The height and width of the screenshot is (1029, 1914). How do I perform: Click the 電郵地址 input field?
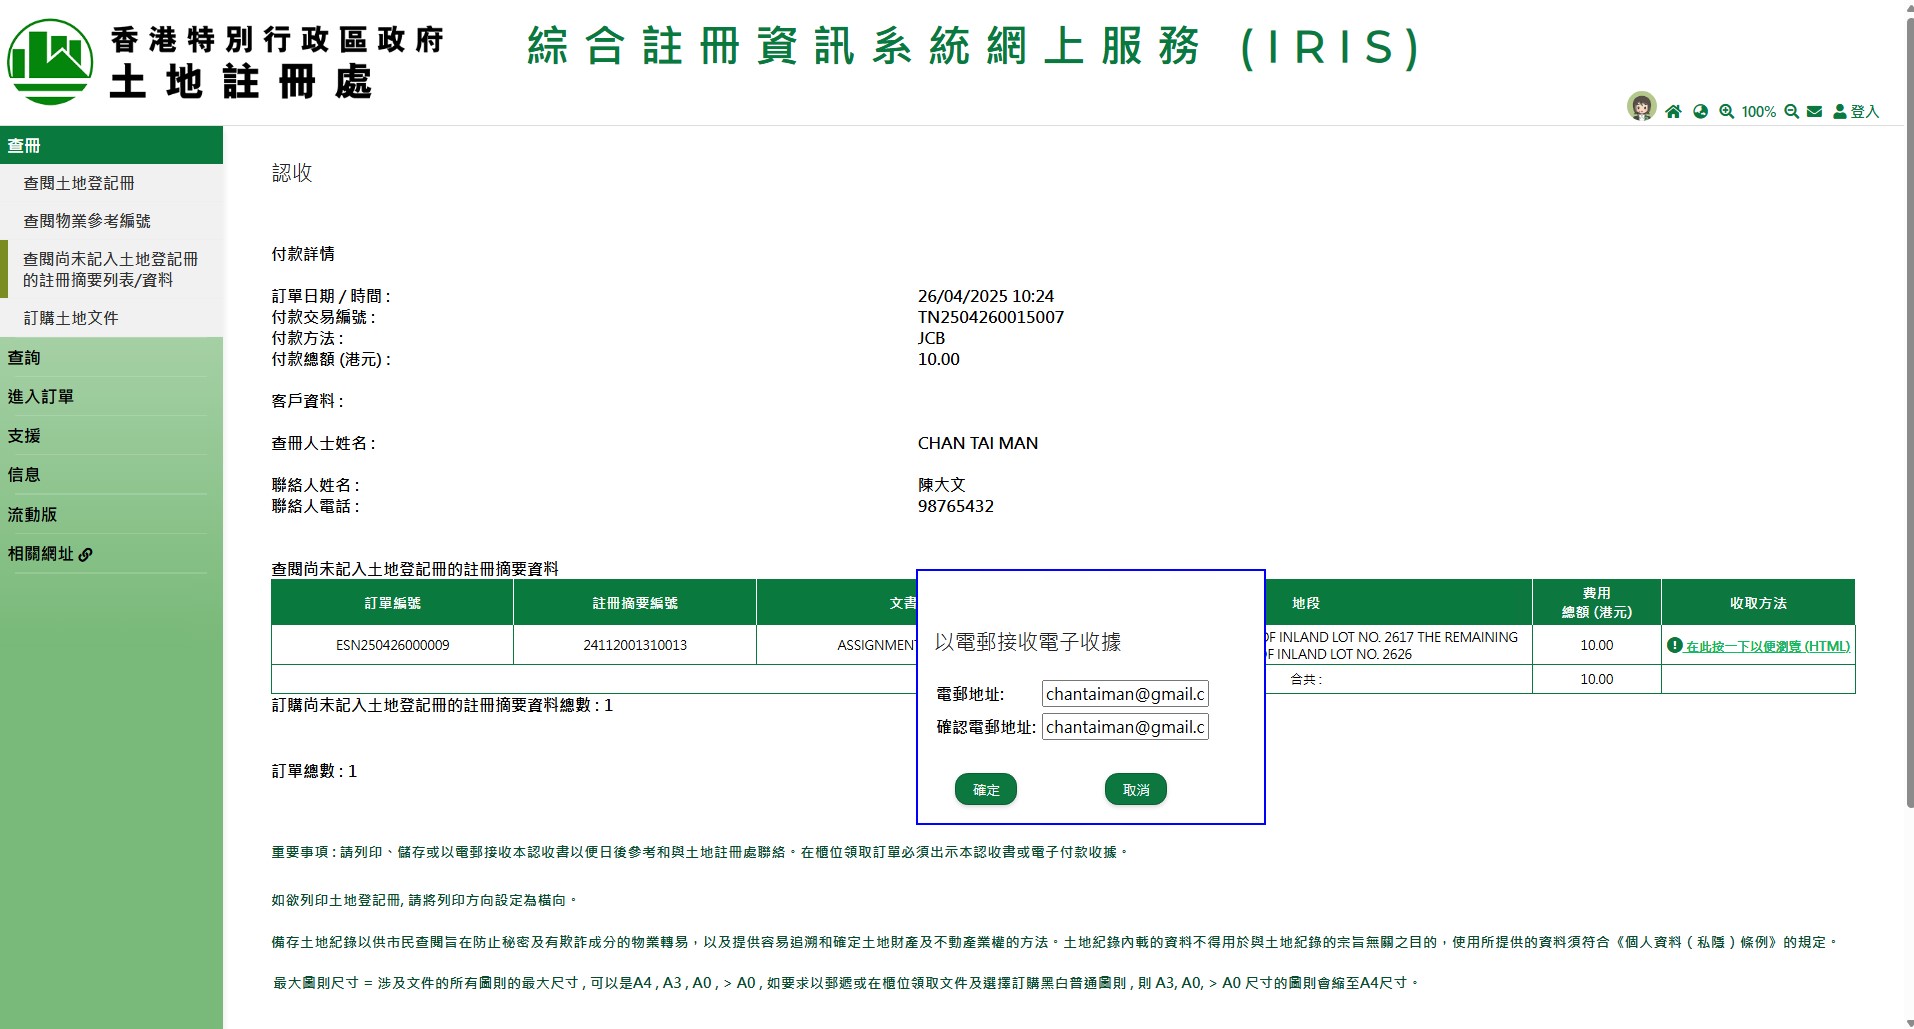[x=1125, y=694]
